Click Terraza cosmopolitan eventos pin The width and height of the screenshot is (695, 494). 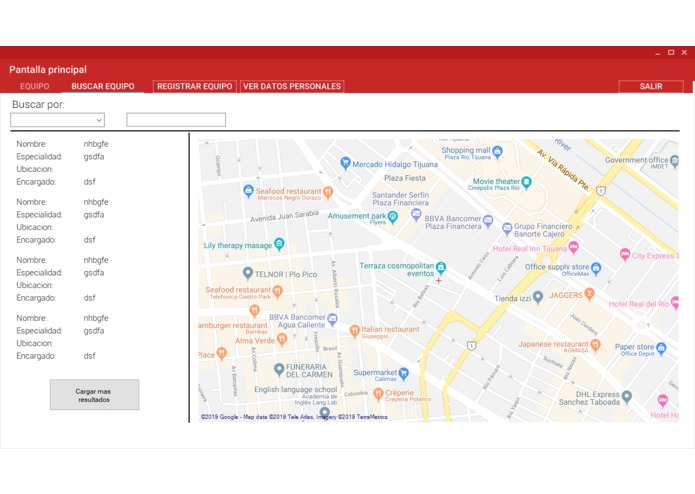click(441, 267)
